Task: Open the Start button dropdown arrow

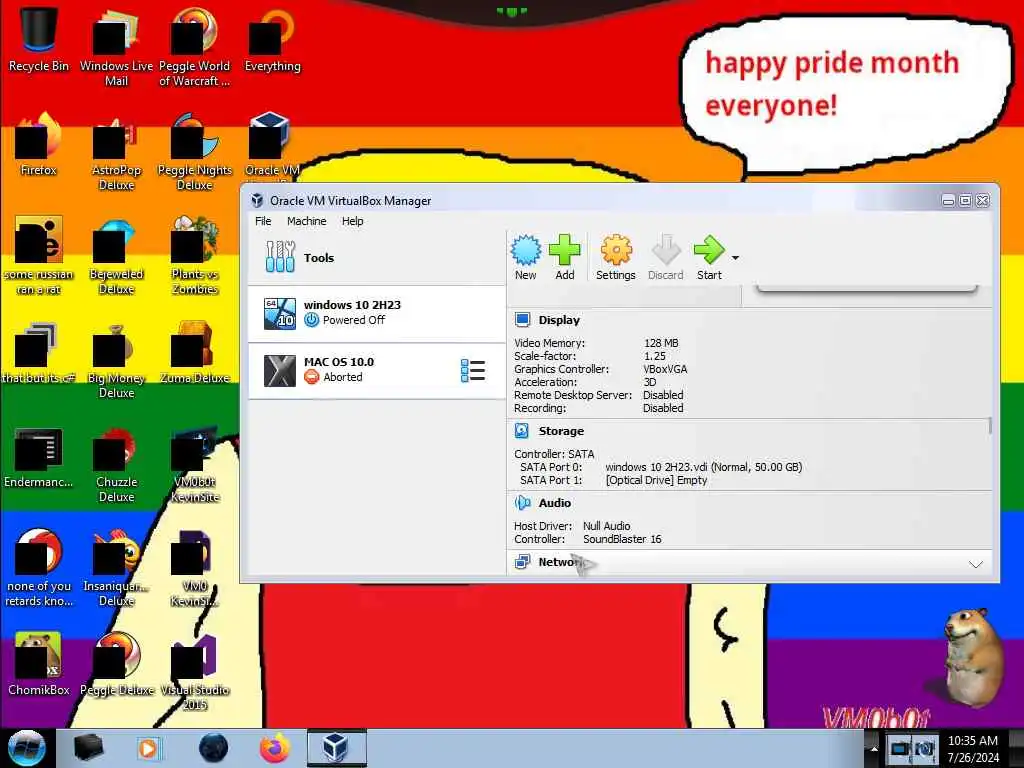Action: point(735,258)
